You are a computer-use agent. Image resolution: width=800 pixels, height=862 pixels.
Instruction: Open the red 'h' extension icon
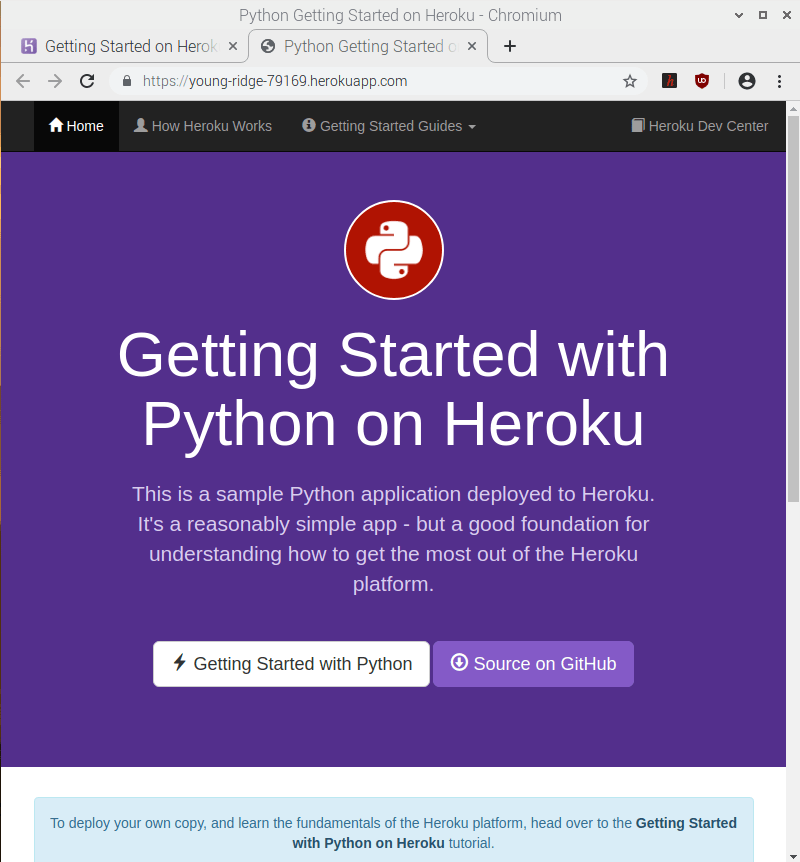(x=669, y=81)
